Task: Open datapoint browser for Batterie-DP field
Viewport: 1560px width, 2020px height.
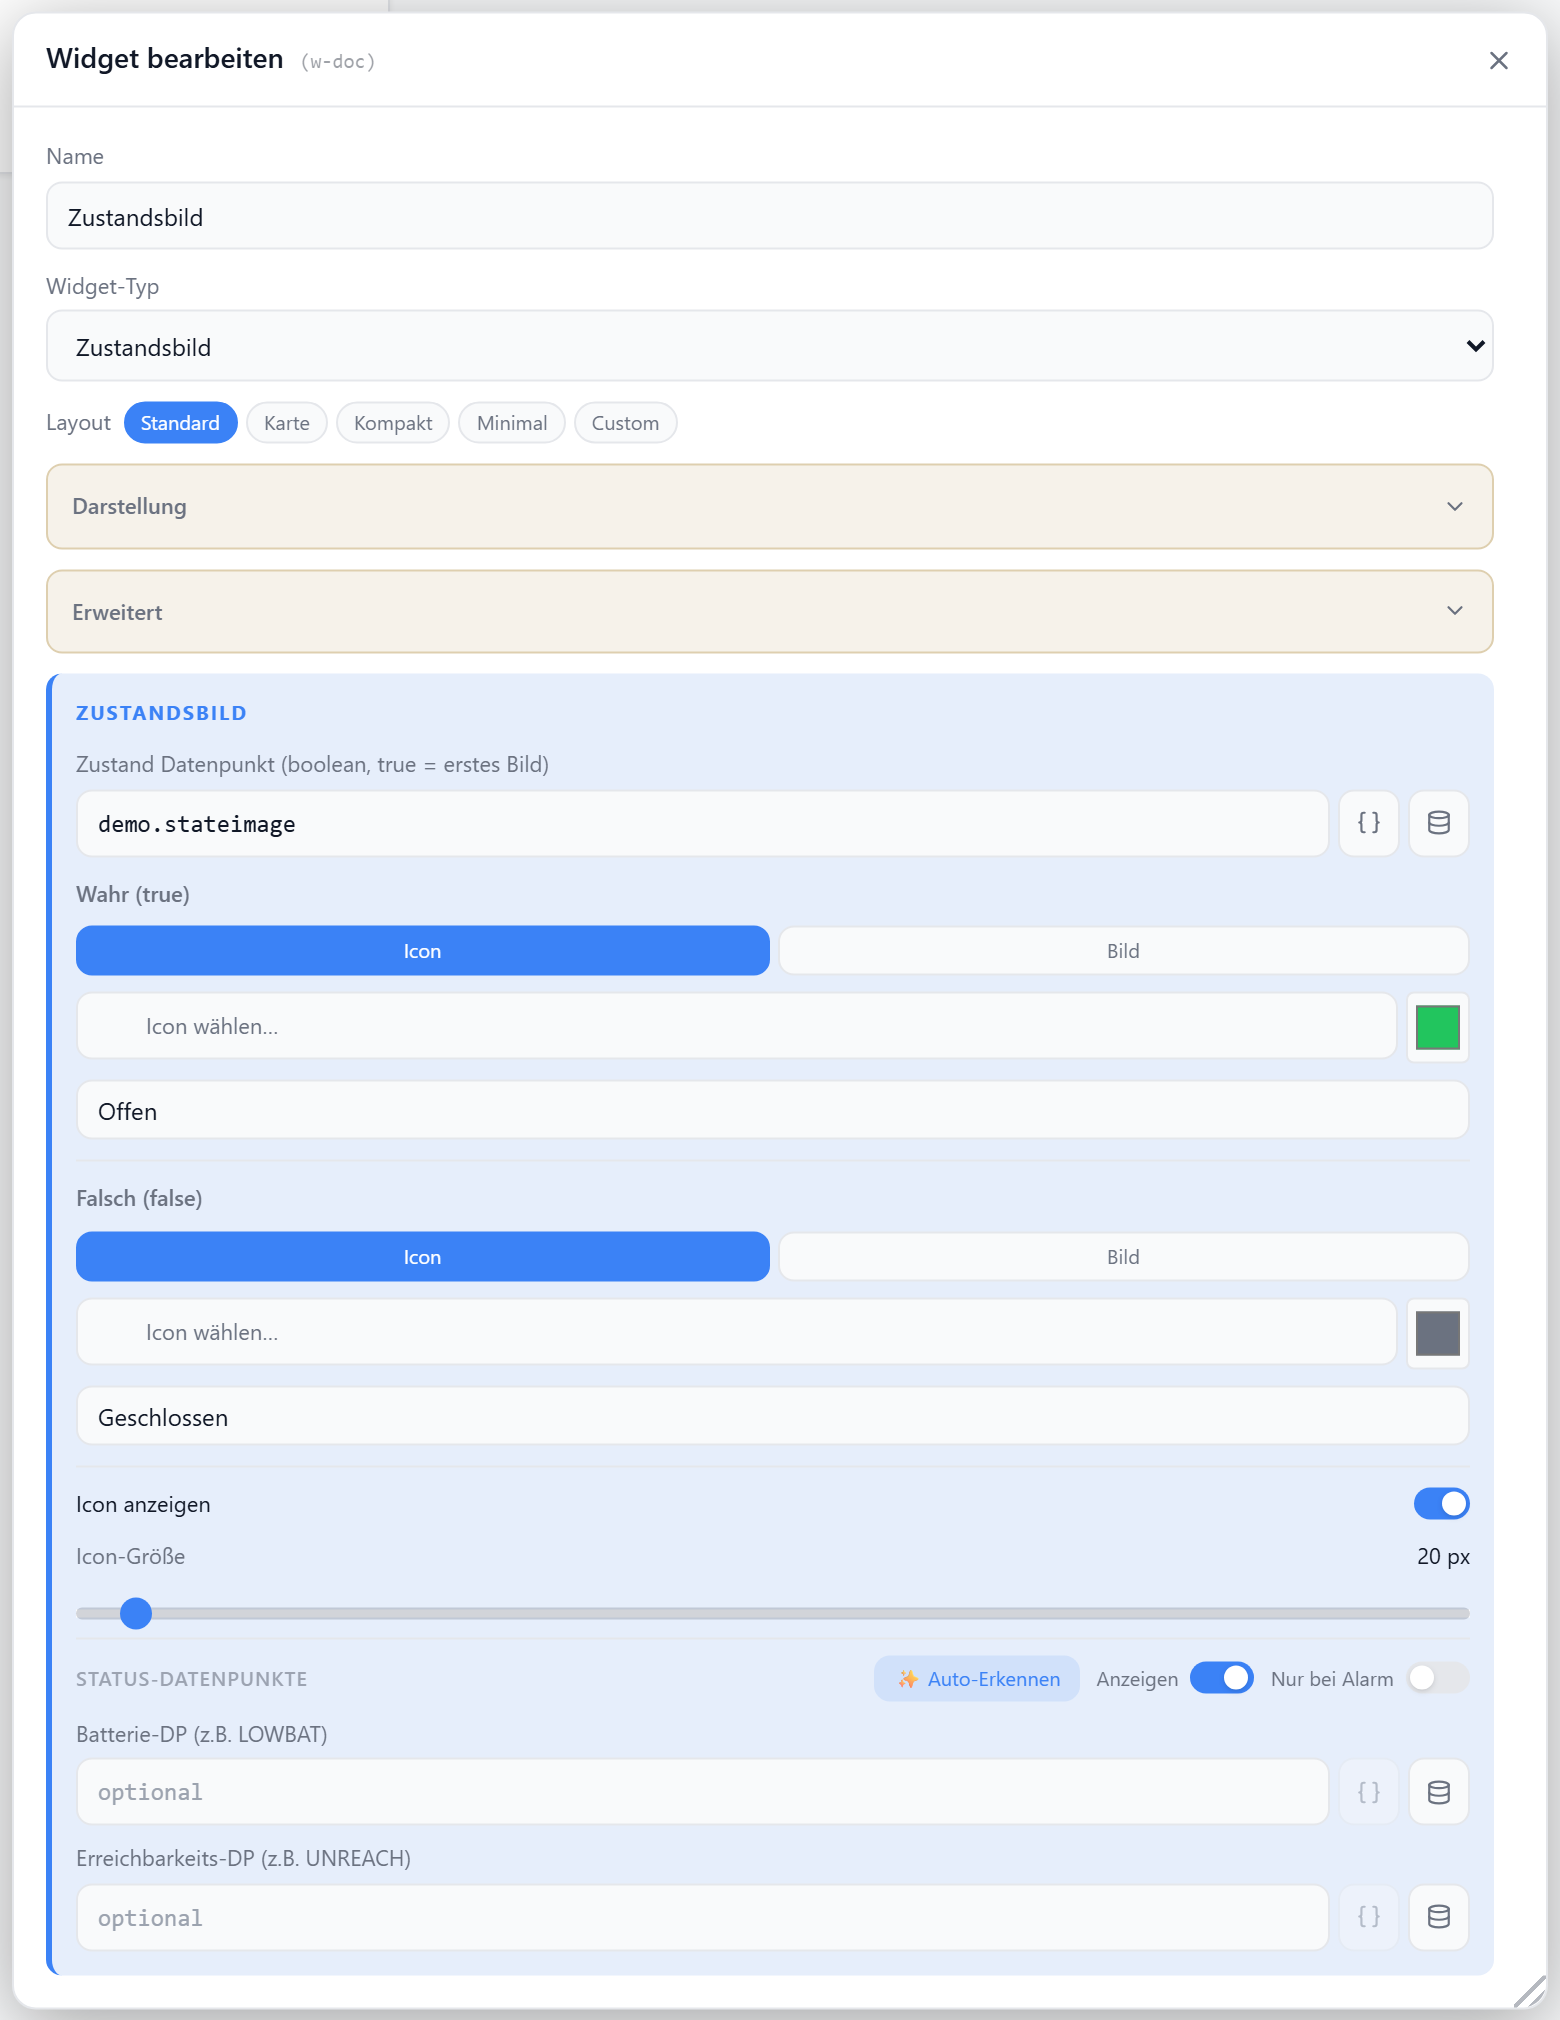Action: (x=1438, y=1792)
